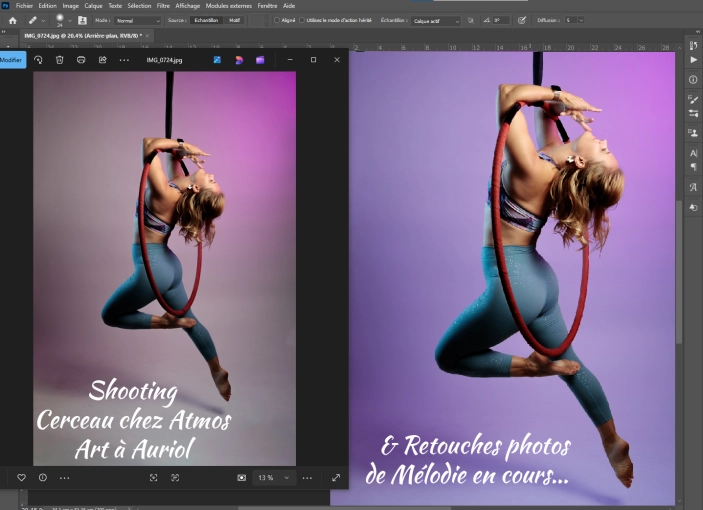Screen dimensions: 703x510
Task: Open the Character panel icon
Action: [693, 154]
